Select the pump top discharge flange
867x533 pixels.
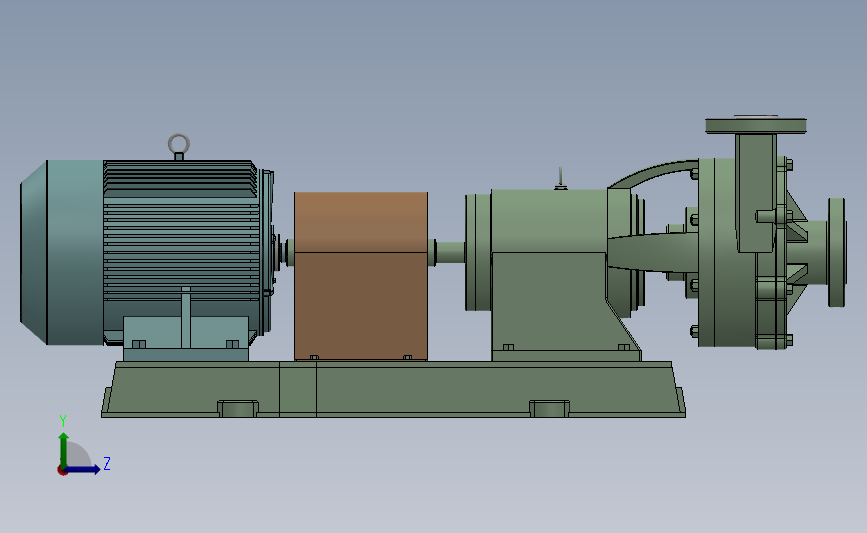755,126
